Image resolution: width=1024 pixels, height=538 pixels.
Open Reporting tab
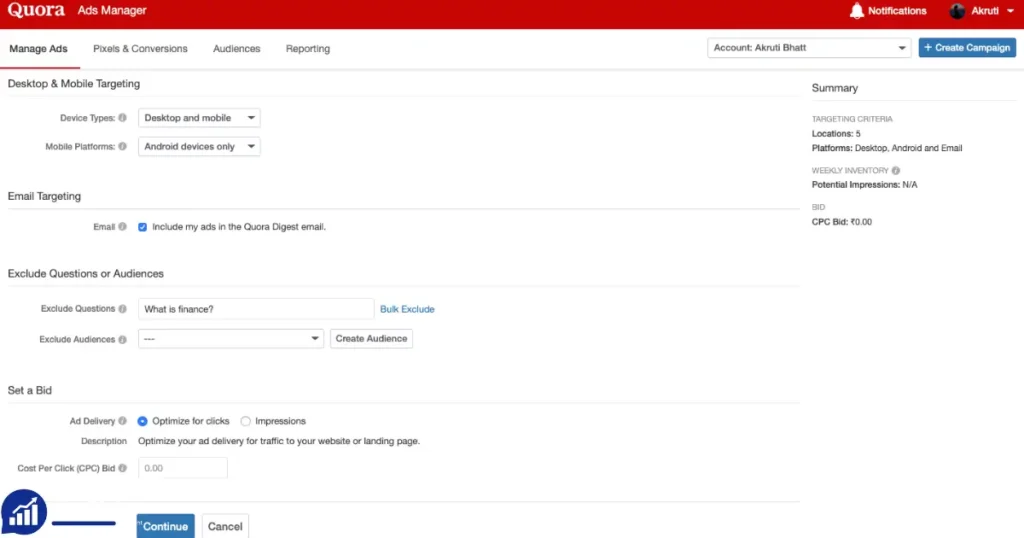click(308, 48)
